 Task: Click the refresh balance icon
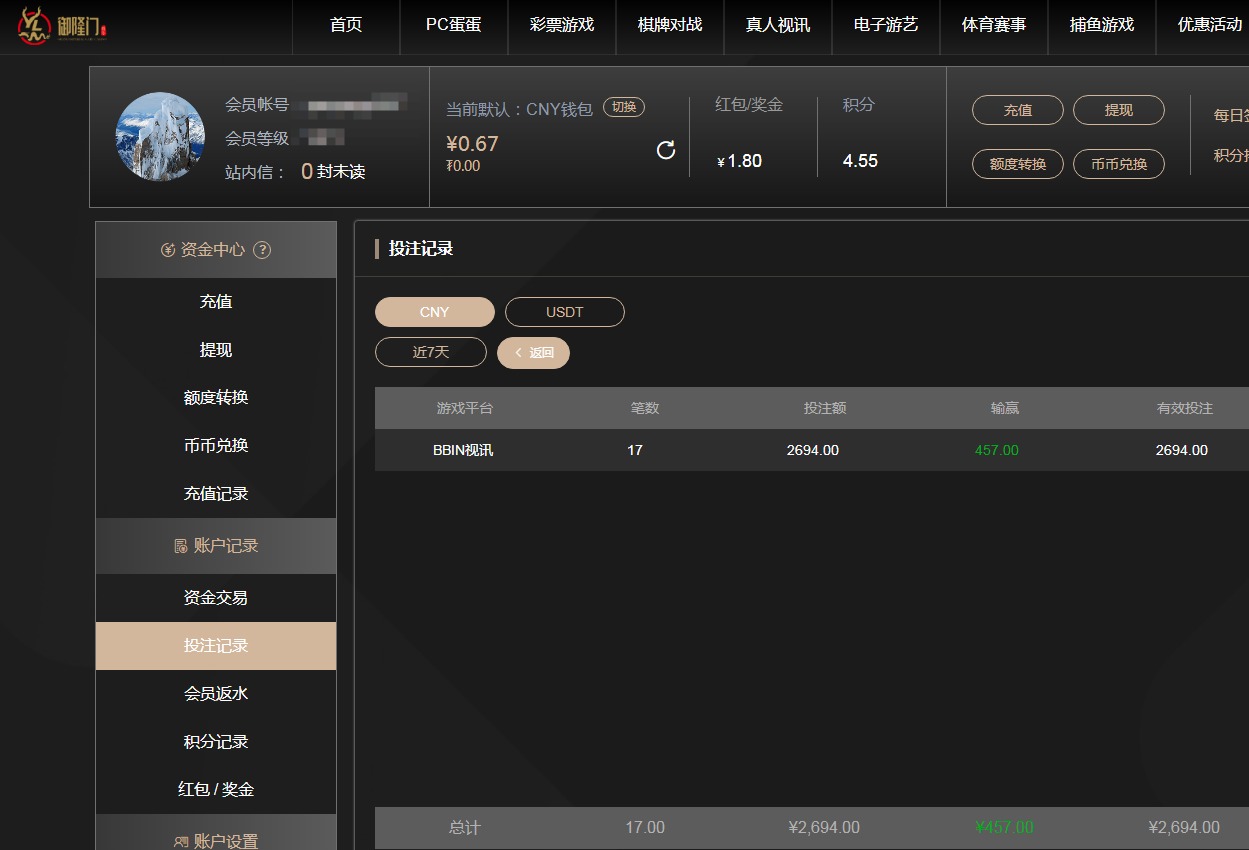tap(666, 150)
